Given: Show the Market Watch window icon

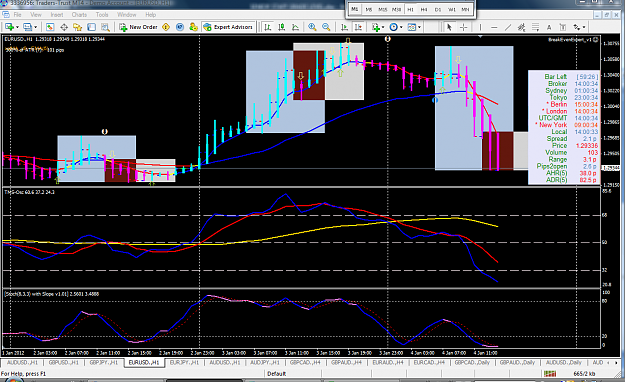Looking at the screenshot, I should pos(50,27).
